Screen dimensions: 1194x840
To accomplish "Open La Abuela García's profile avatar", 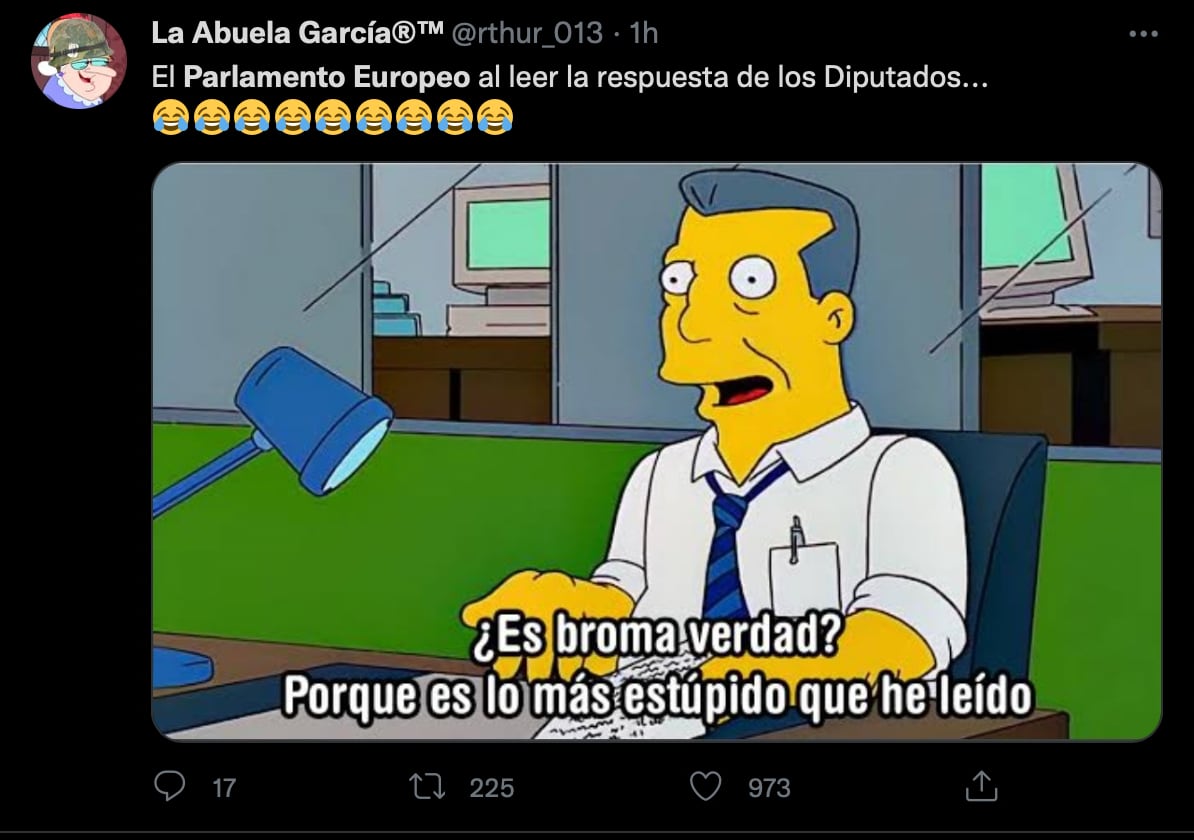I will click(x=78, y=61).
